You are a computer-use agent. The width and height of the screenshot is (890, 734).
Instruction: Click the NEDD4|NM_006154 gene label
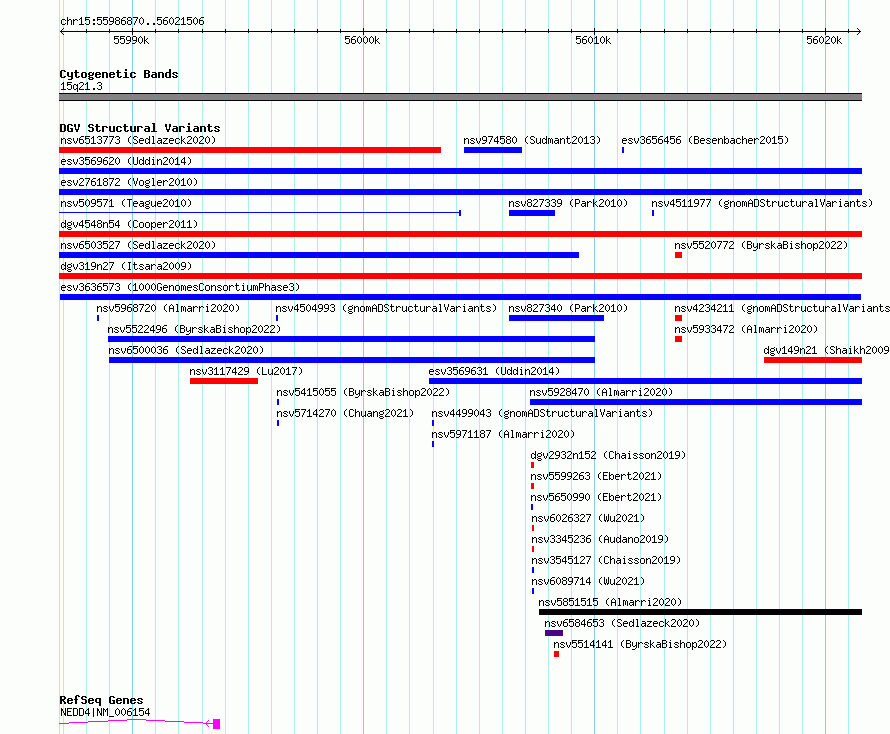click(106, 712)
